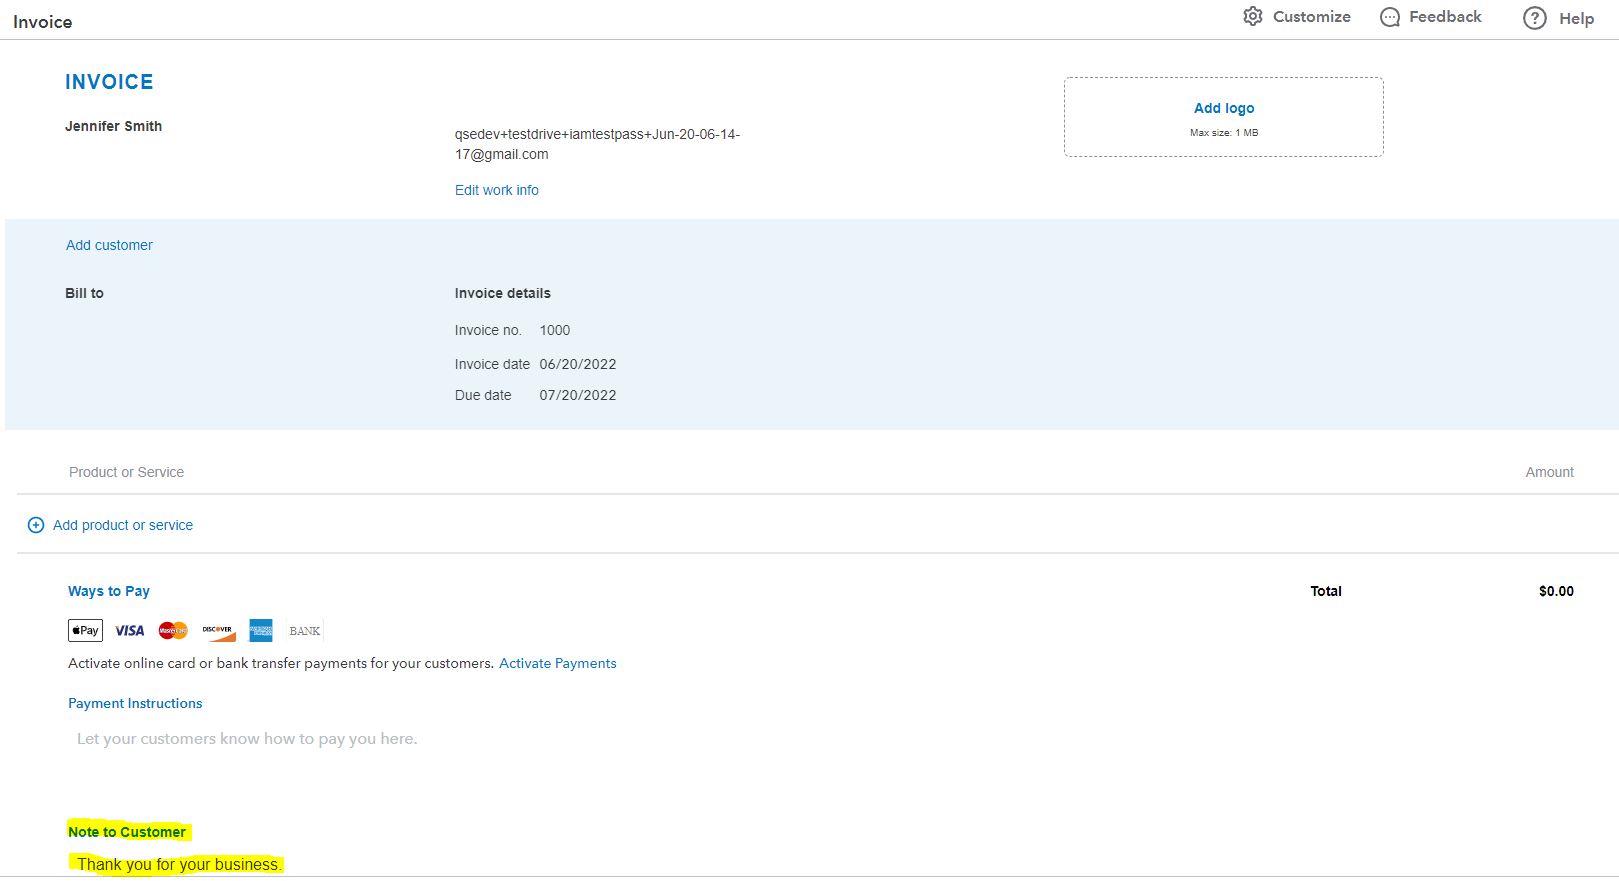This screenshot has width=1619, height=881.
Task: Open Help via question mark icon
Action: click(1534, 18)
